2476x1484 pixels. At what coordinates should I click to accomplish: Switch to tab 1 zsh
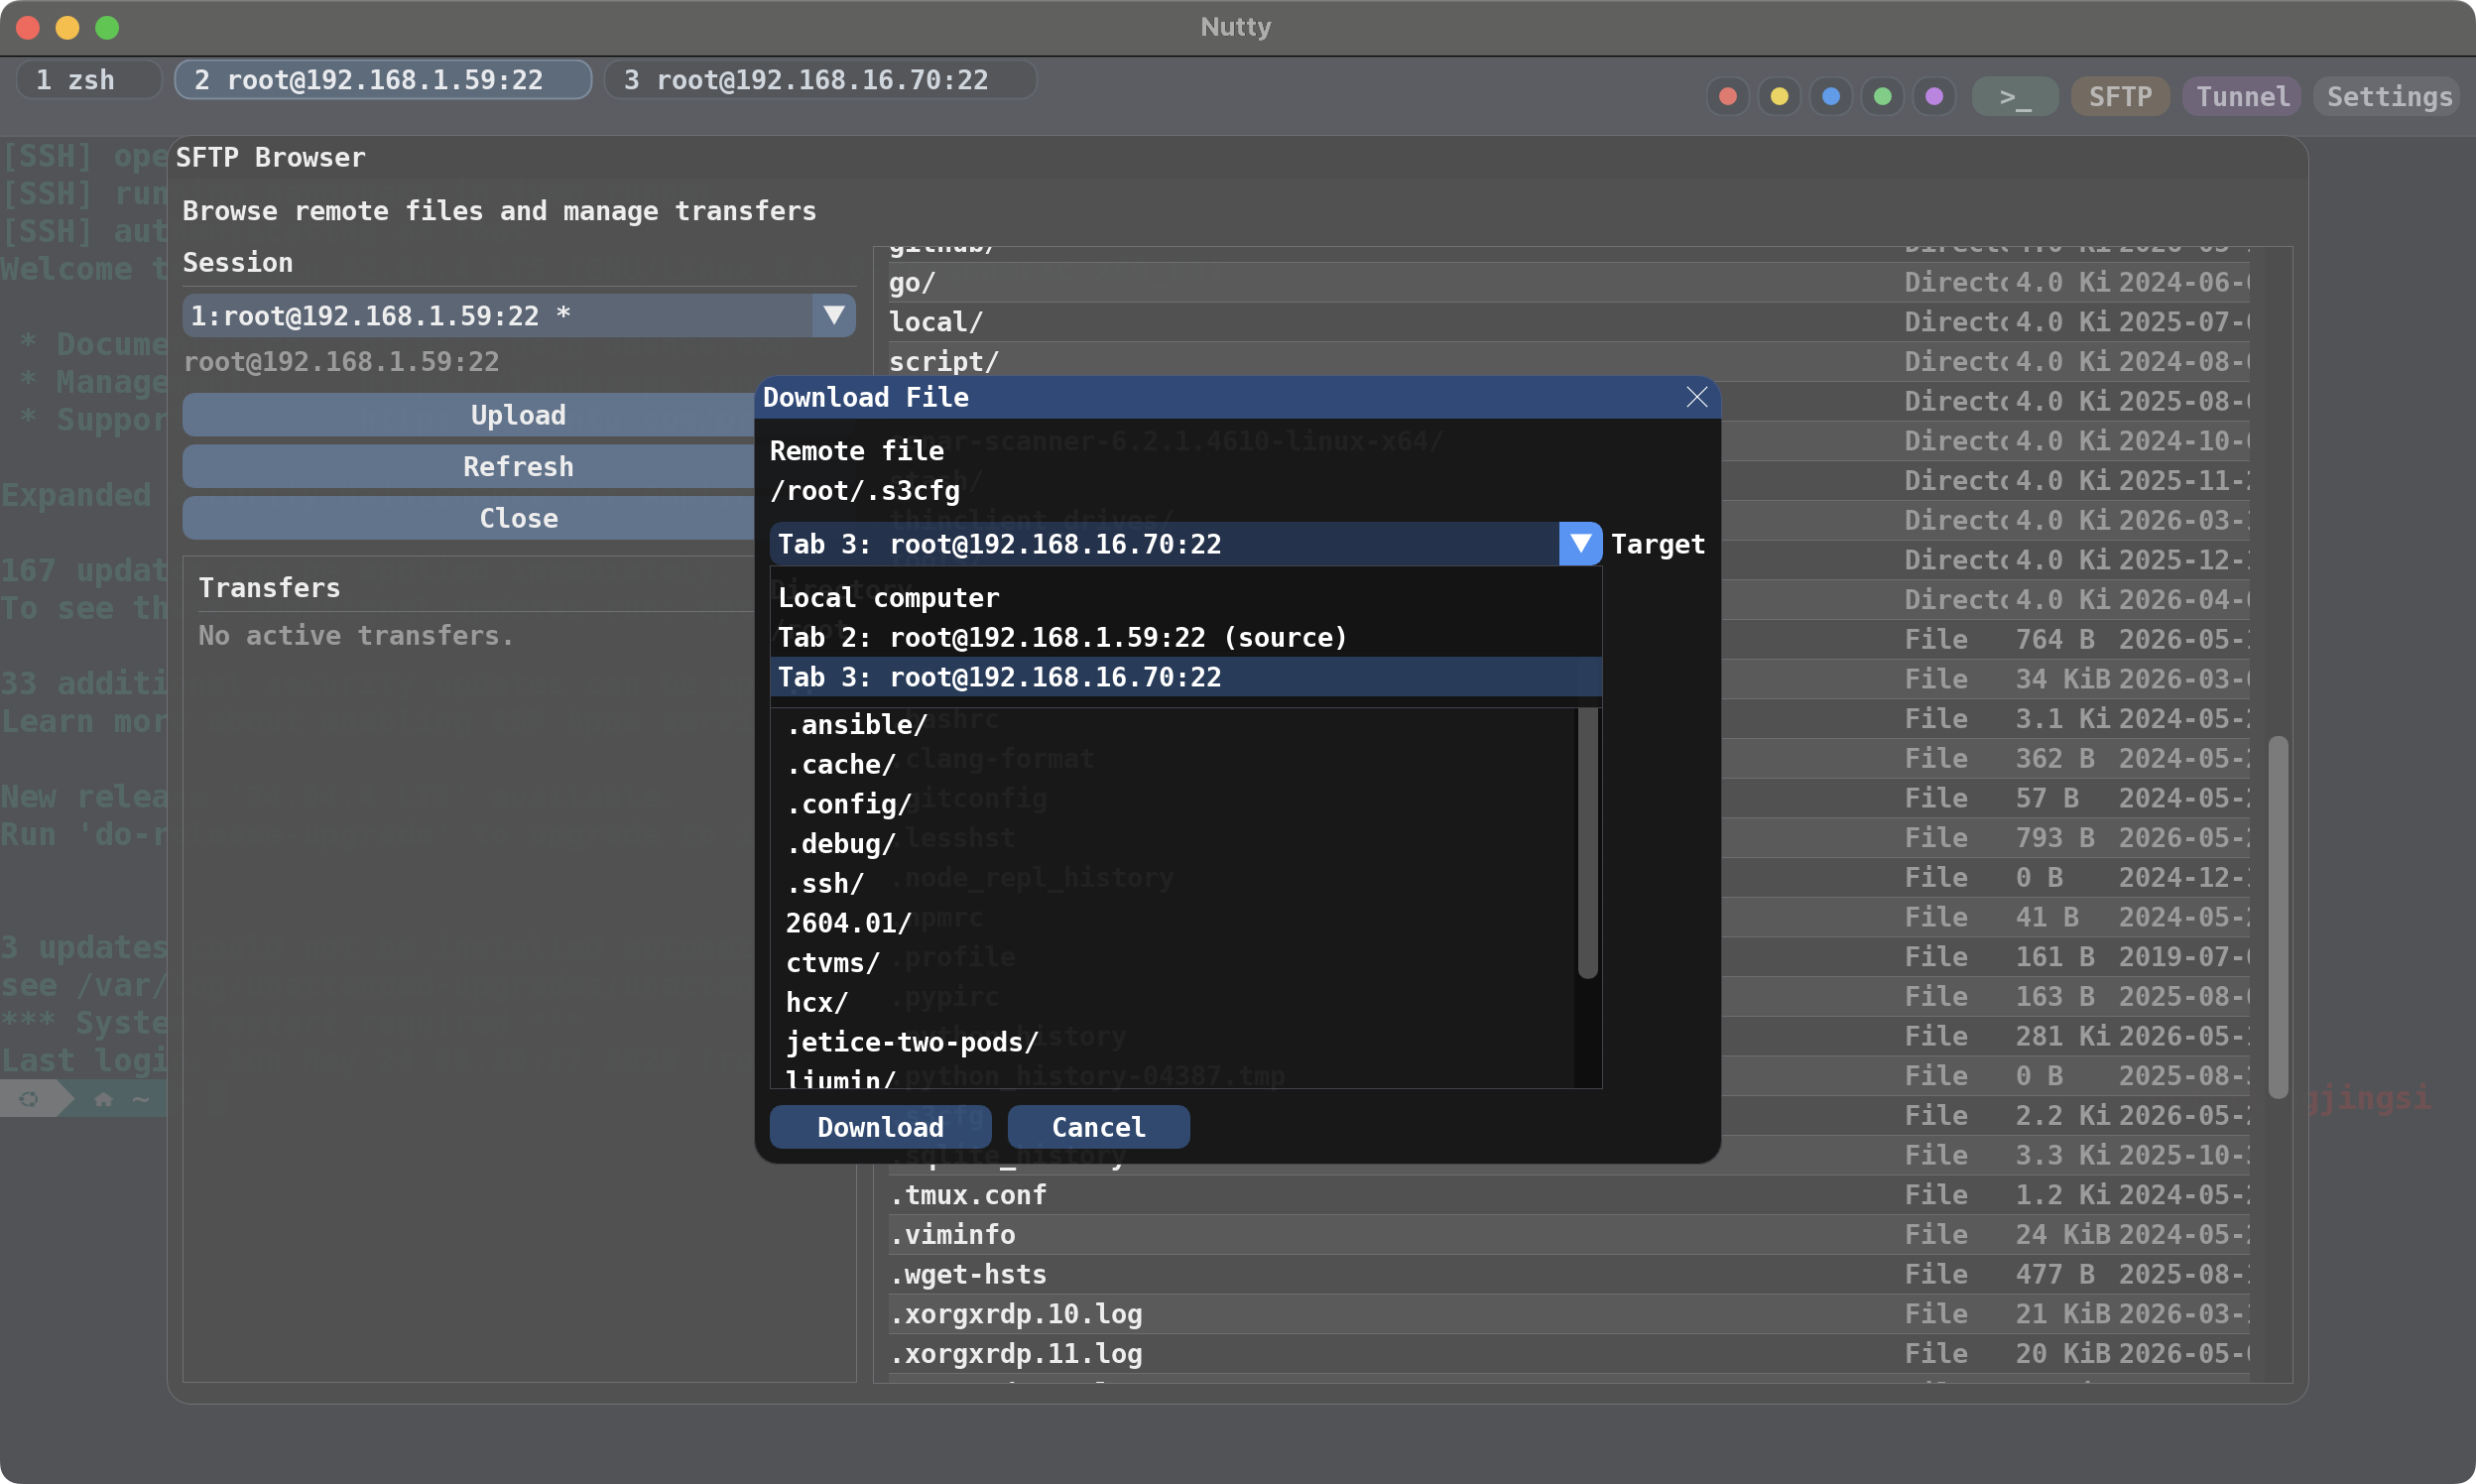point(89,79)
